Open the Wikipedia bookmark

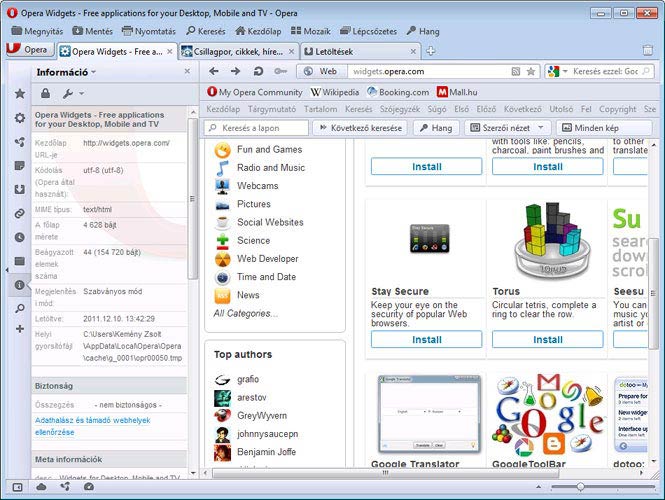tap(335, 92)
